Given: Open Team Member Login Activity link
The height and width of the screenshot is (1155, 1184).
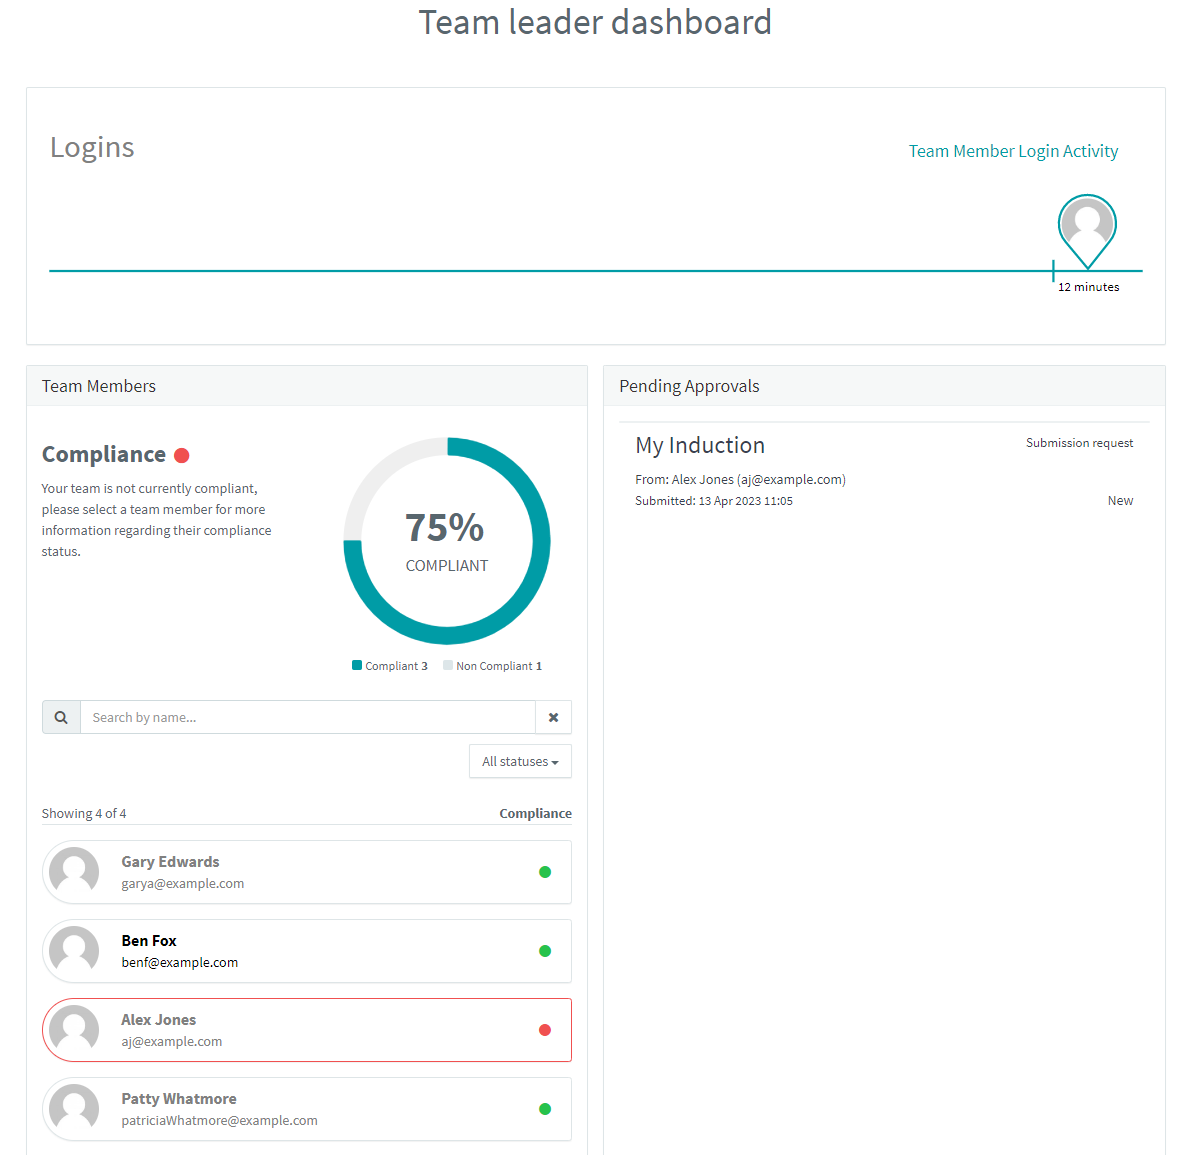Looking at the screenshot, I should click(1013, 151).
